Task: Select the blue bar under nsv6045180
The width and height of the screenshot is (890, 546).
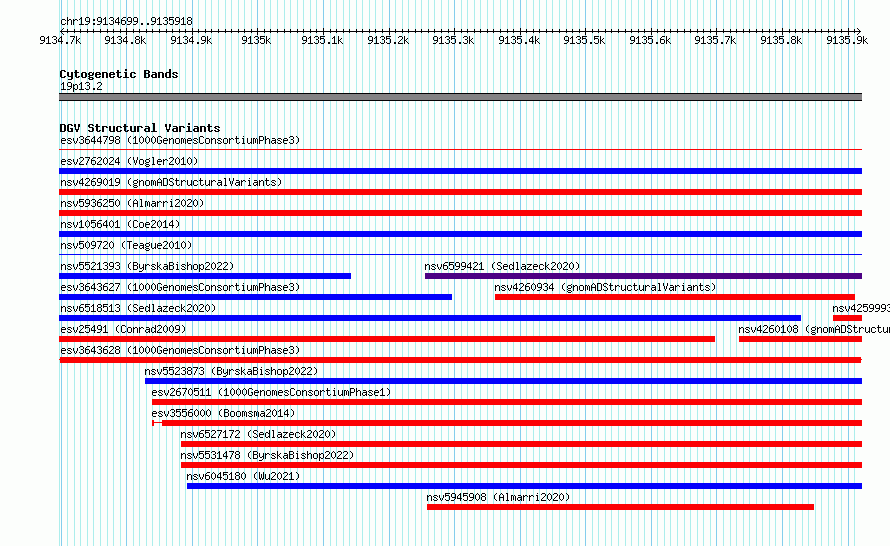Action: coord(524,486)
